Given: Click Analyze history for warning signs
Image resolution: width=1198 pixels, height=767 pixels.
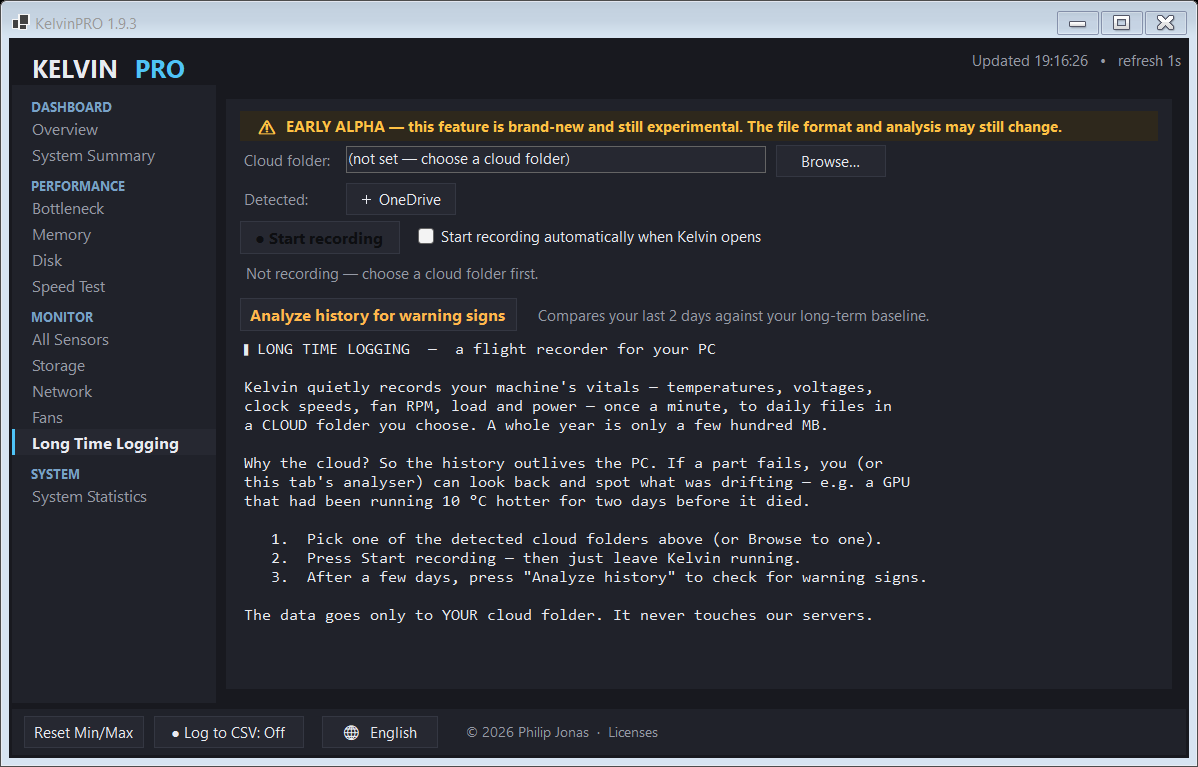Looking at the screenshot, I should (378, 315).
